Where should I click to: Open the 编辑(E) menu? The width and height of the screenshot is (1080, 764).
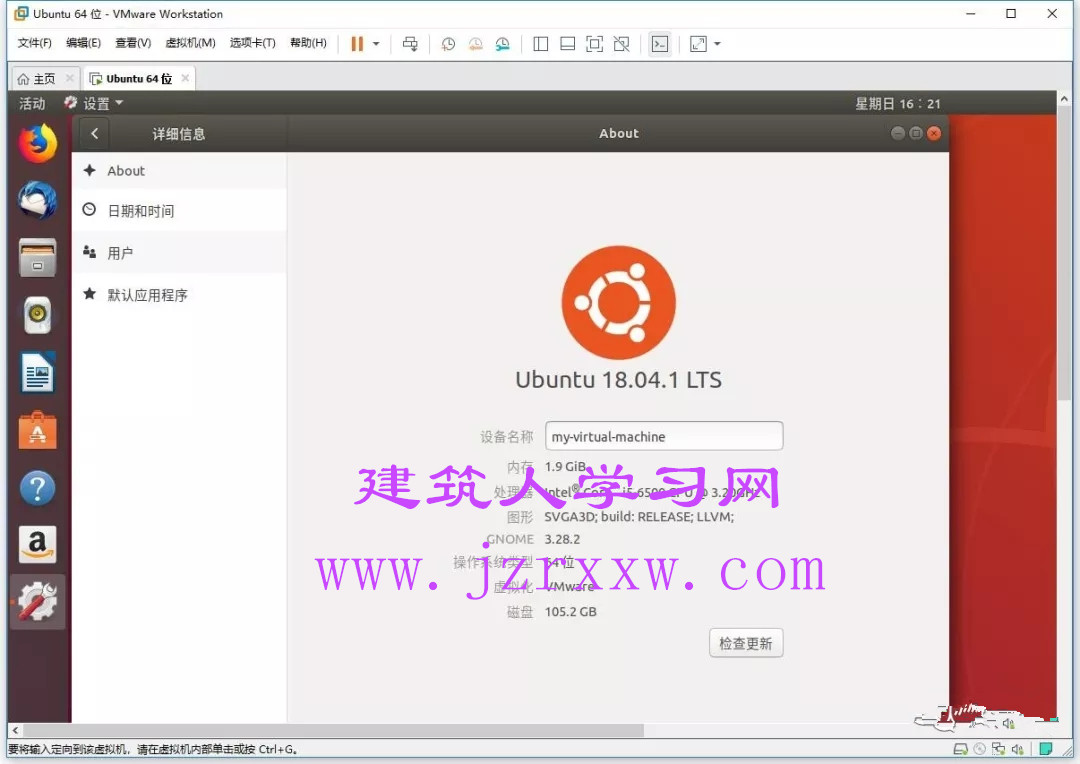[x=83, y=43]
